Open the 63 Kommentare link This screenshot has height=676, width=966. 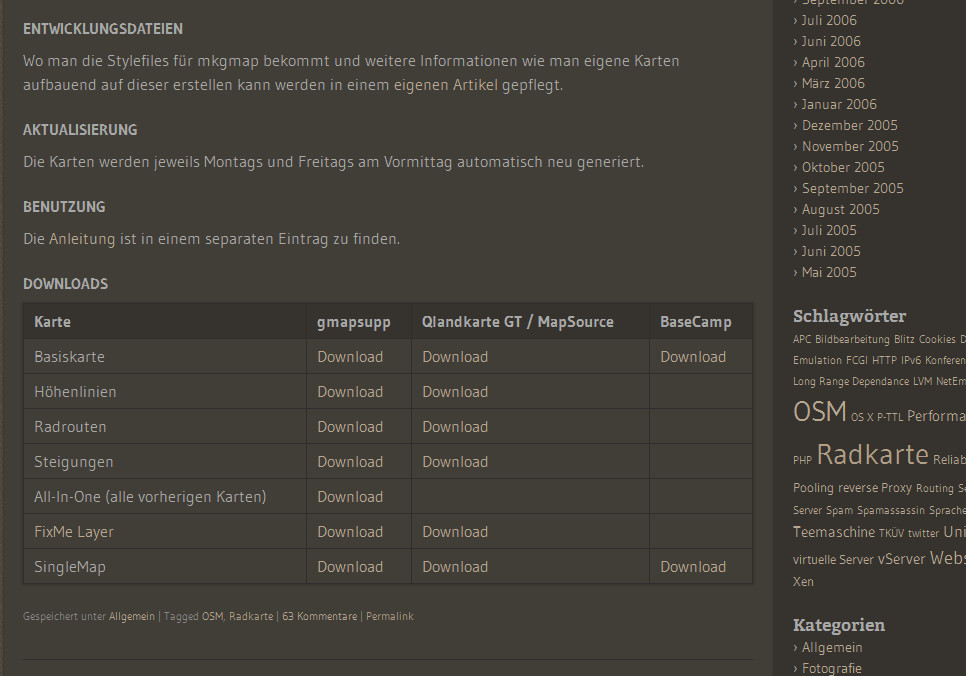coord(319,617)
